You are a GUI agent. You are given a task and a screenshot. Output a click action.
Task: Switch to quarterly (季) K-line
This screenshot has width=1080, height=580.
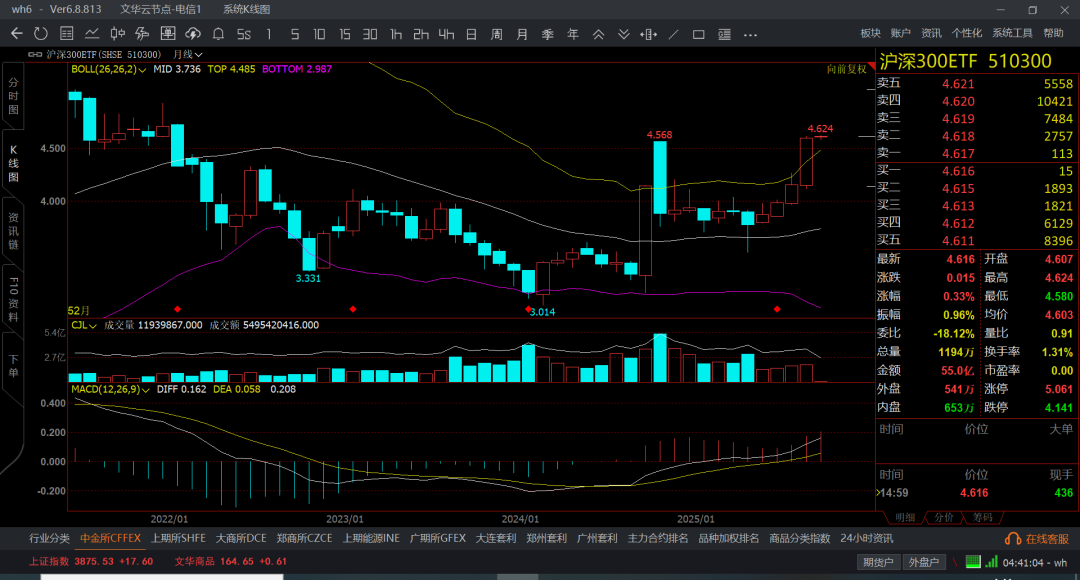pyautogui.click(x=548, y=34)
